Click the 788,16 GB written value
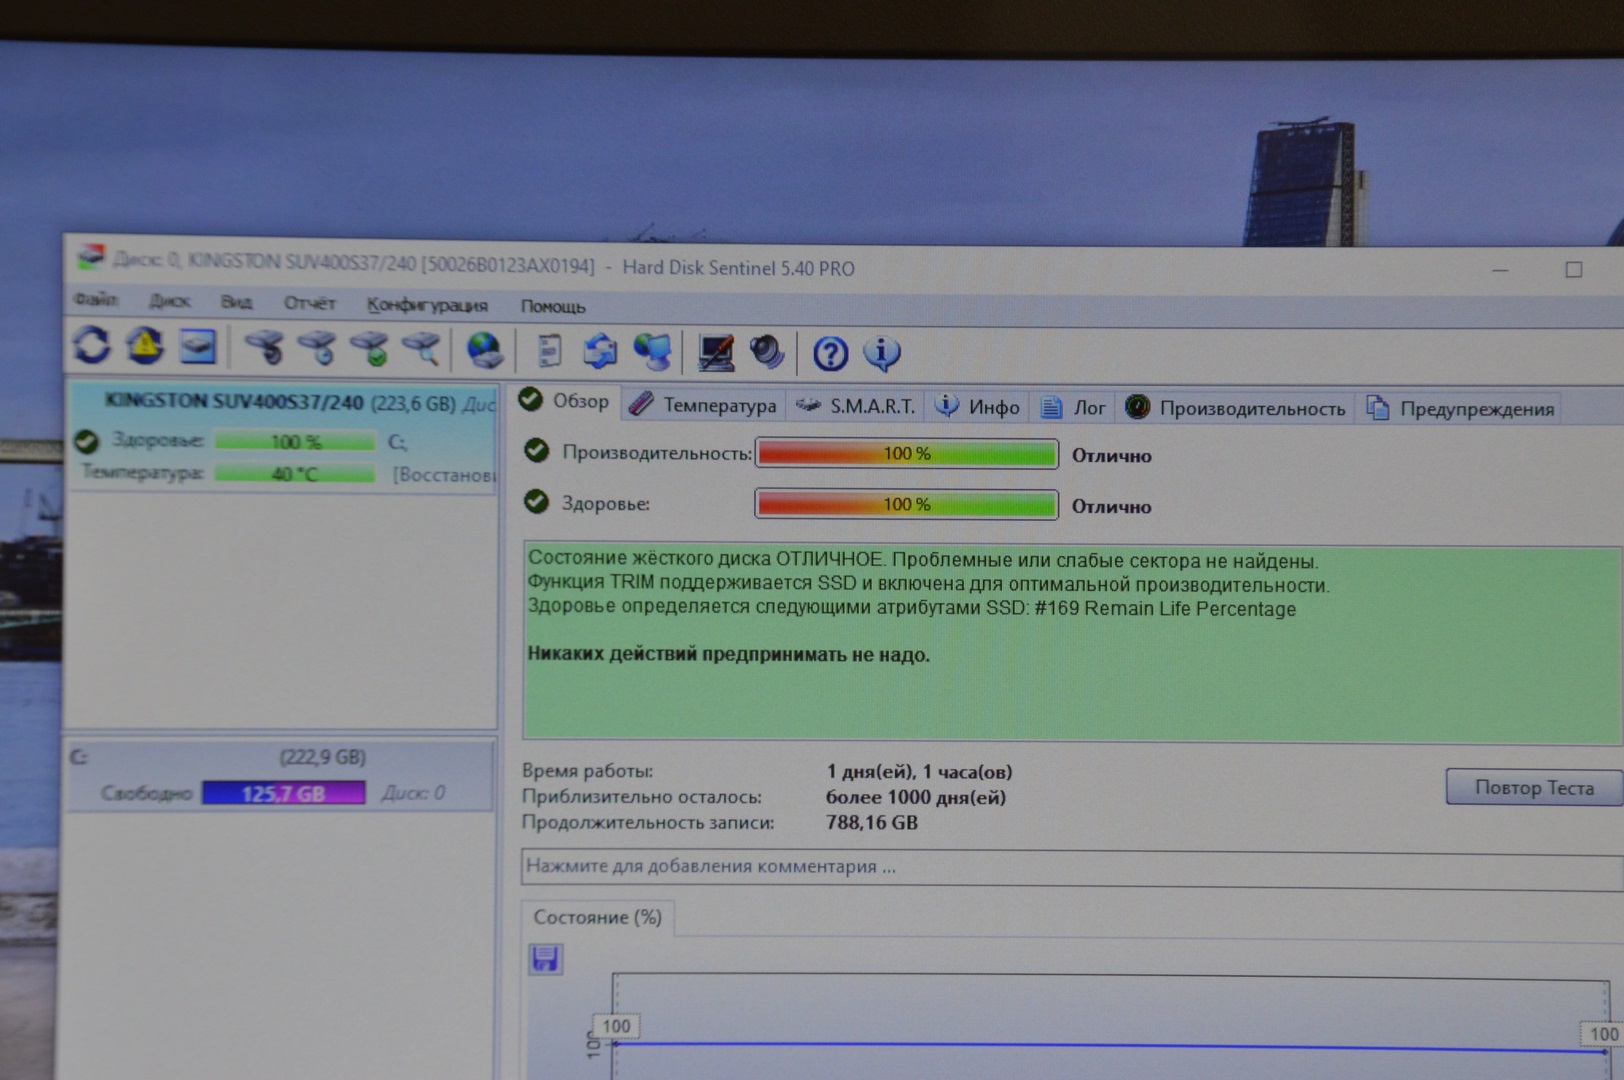This screenshot has width=1624, height=1080. coord(871,823)
